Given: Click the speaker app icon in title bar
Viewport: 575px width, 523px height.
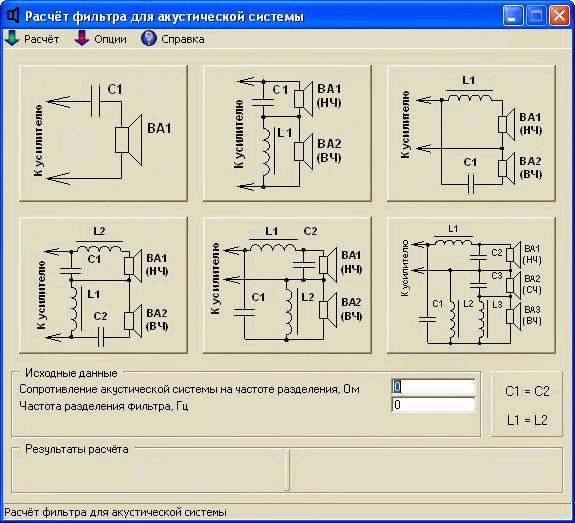Looking at the screenshot, I should (13, 15).
